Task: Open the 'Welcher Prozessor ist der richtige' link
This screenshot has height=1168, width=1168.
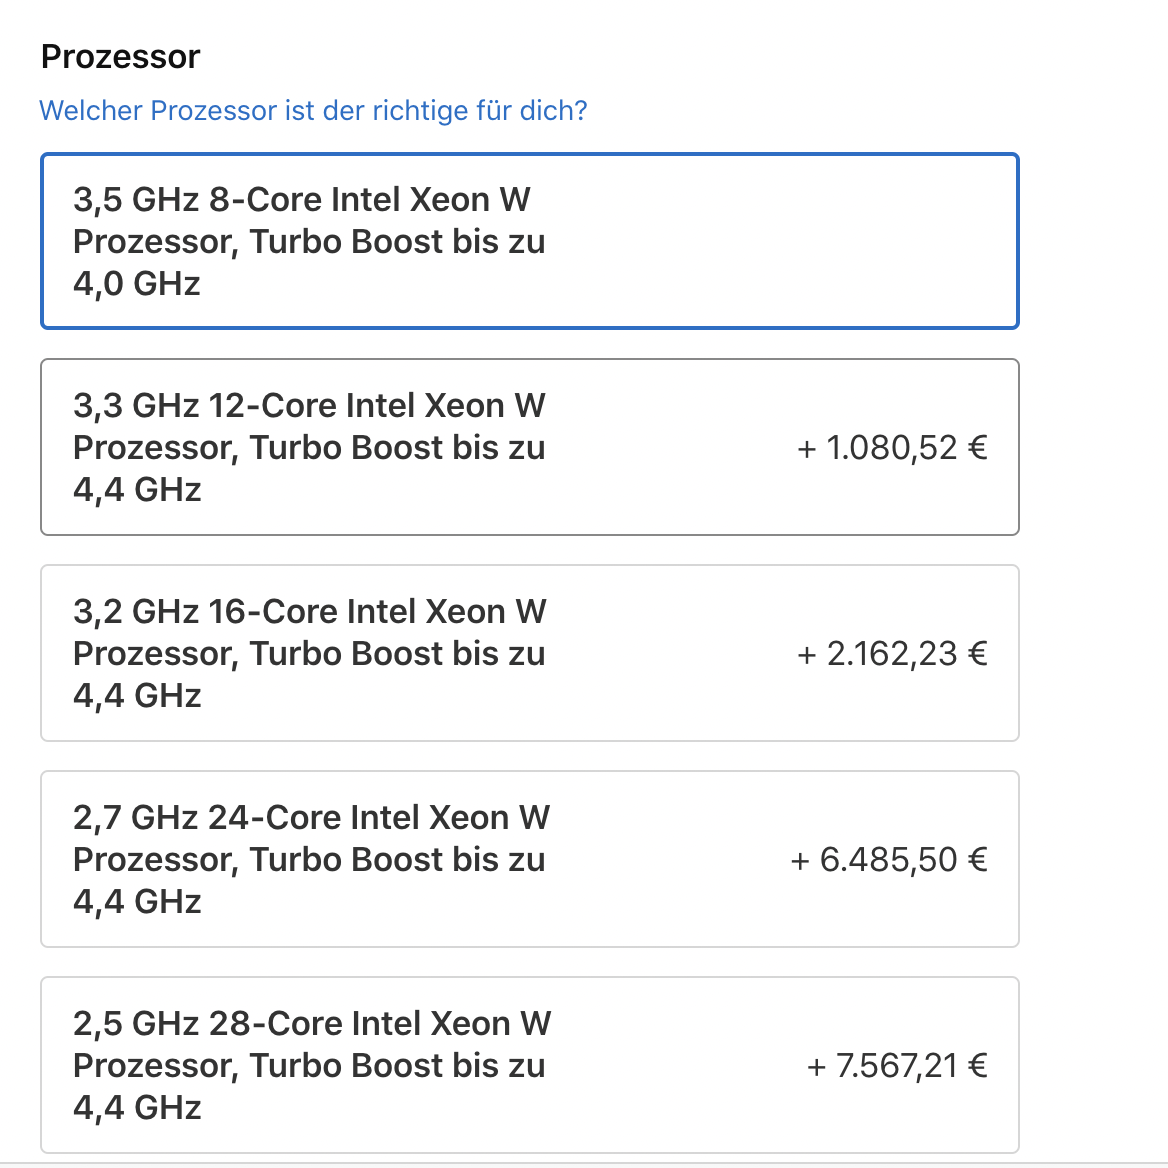Action: 313,110
